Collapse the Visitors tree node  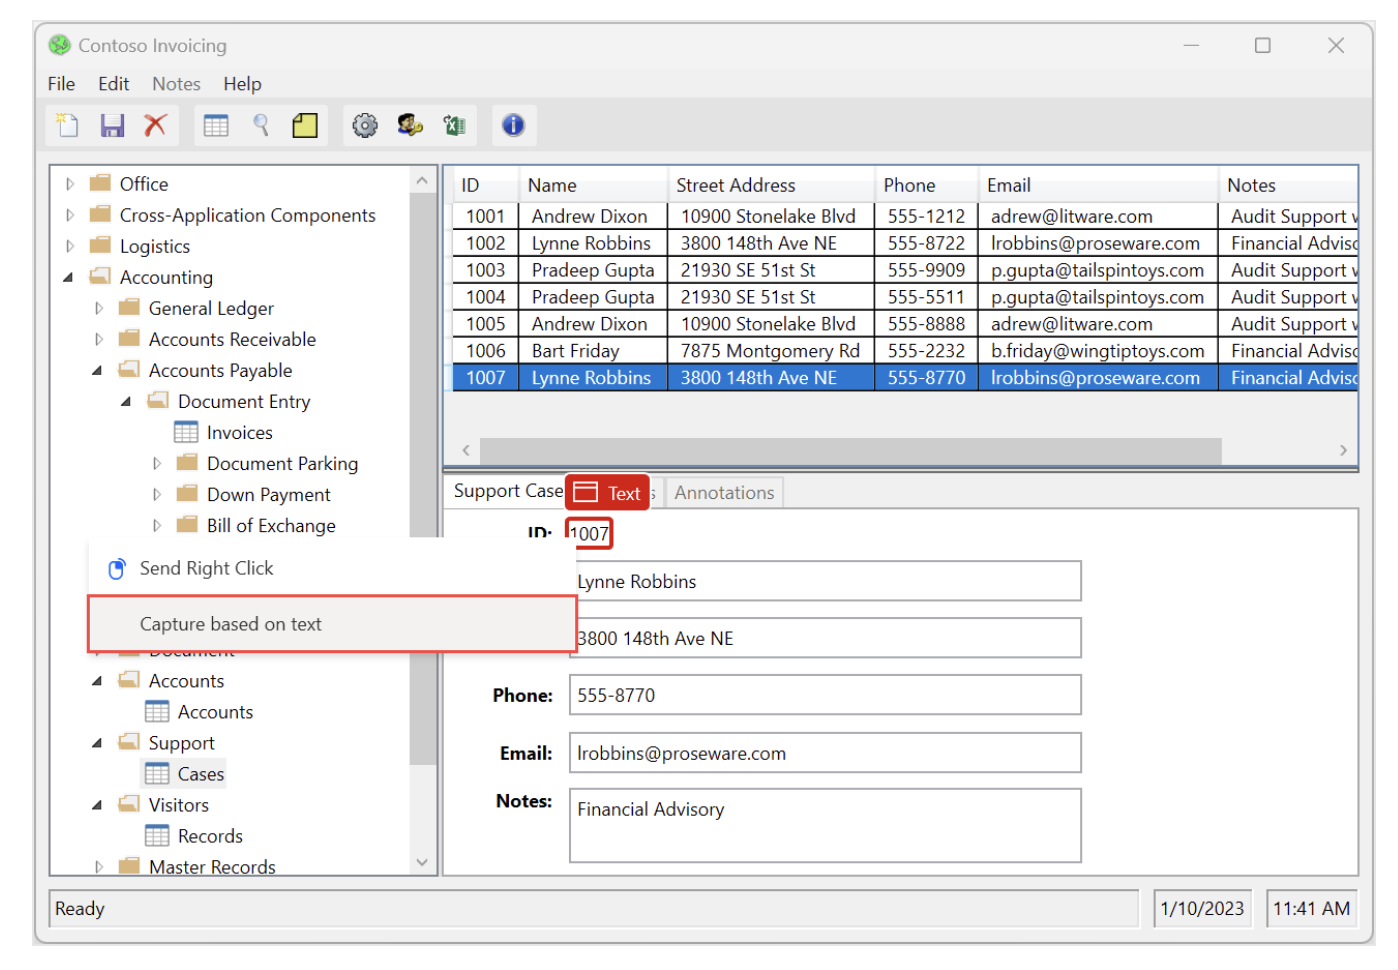(97, 805)
